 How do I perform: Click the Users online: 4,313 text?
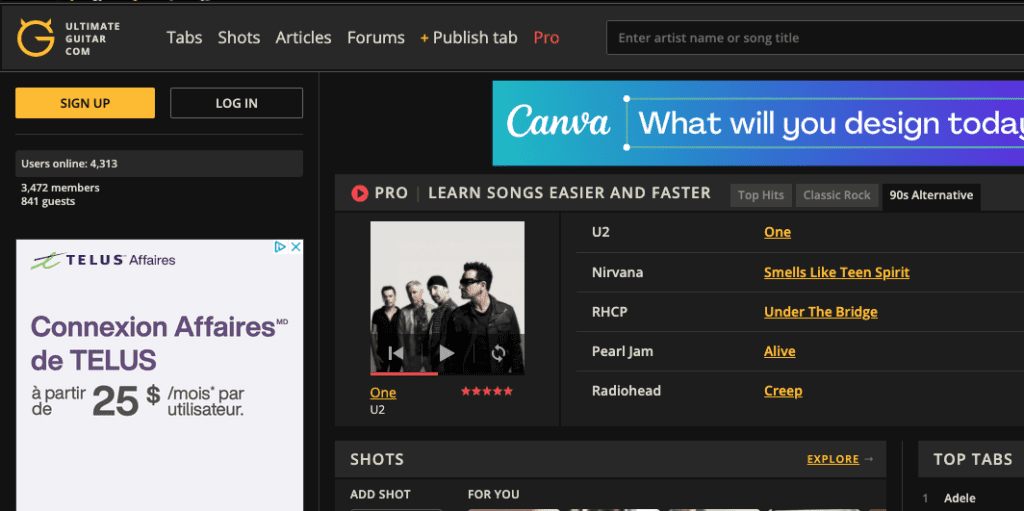[x=69, y=164]
